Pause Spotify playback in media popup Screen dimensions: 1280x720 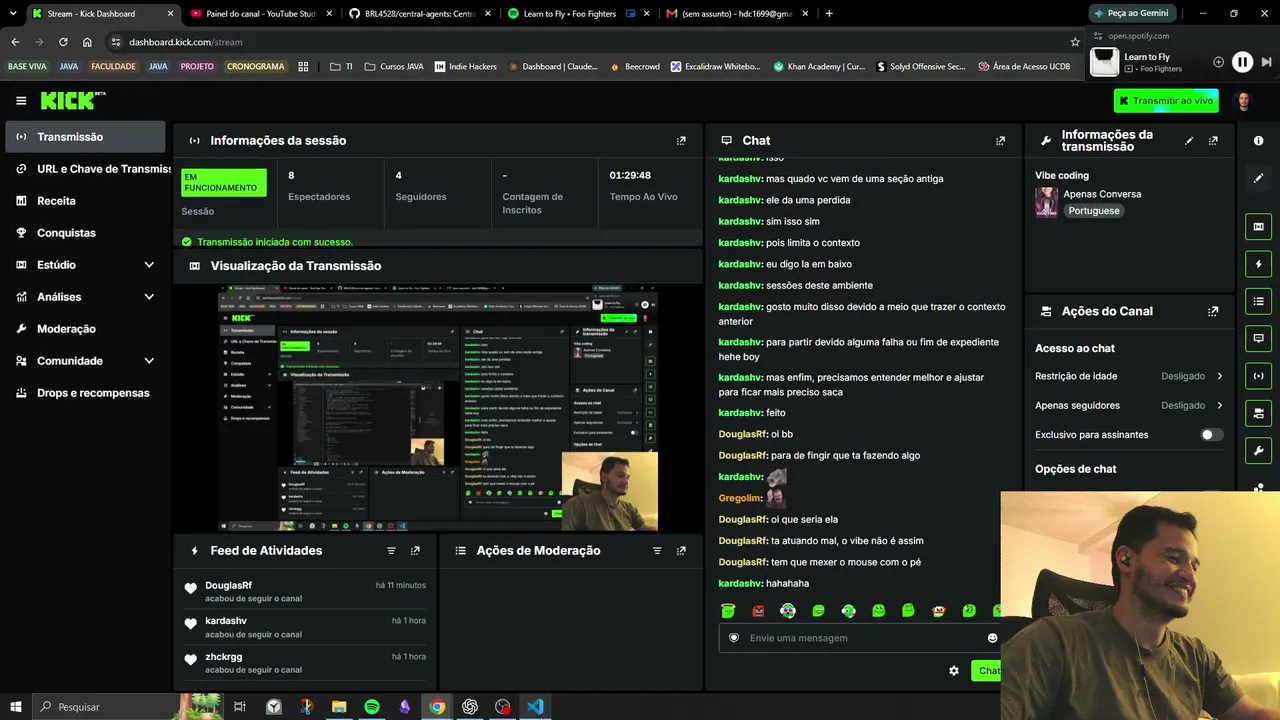pos(1242,62)
